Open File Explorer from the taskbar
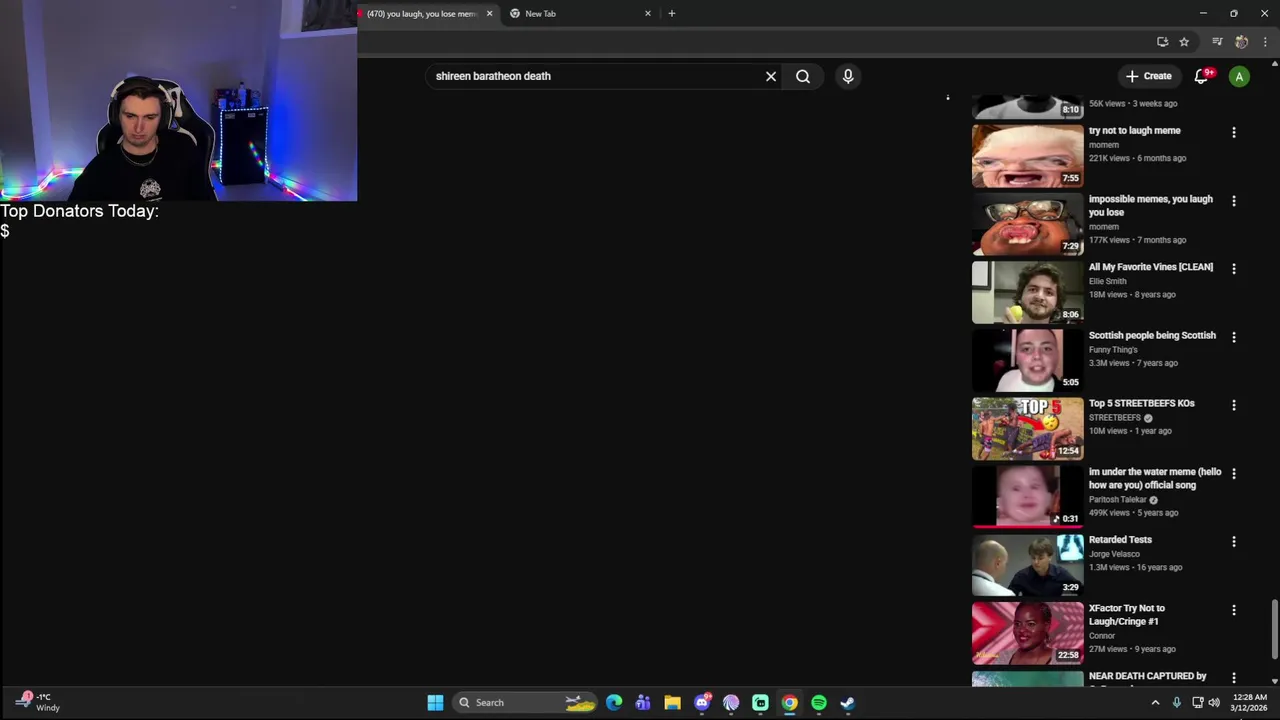Viewport: 1280px width, 720px height. pyautogui.click(x=672, y=702)
